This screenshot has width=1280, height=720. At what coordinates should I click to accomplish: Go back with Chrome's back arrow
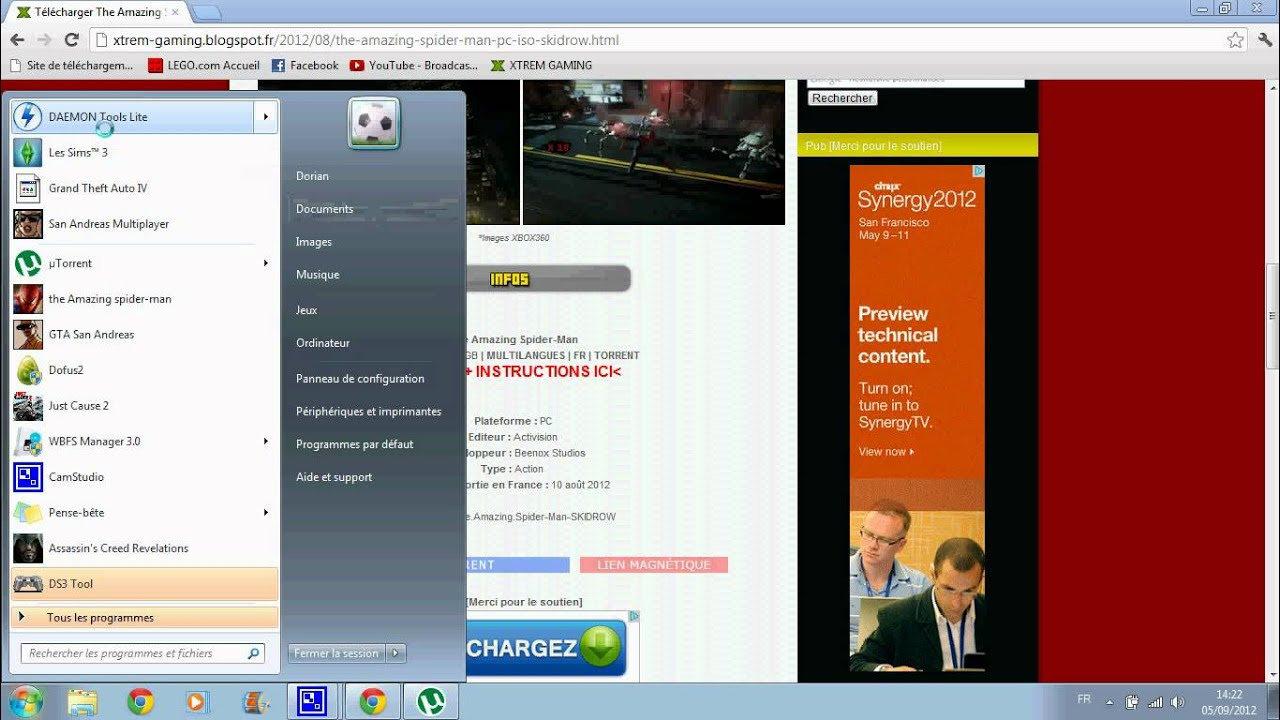pyautogui.click(x=17, y=40)
